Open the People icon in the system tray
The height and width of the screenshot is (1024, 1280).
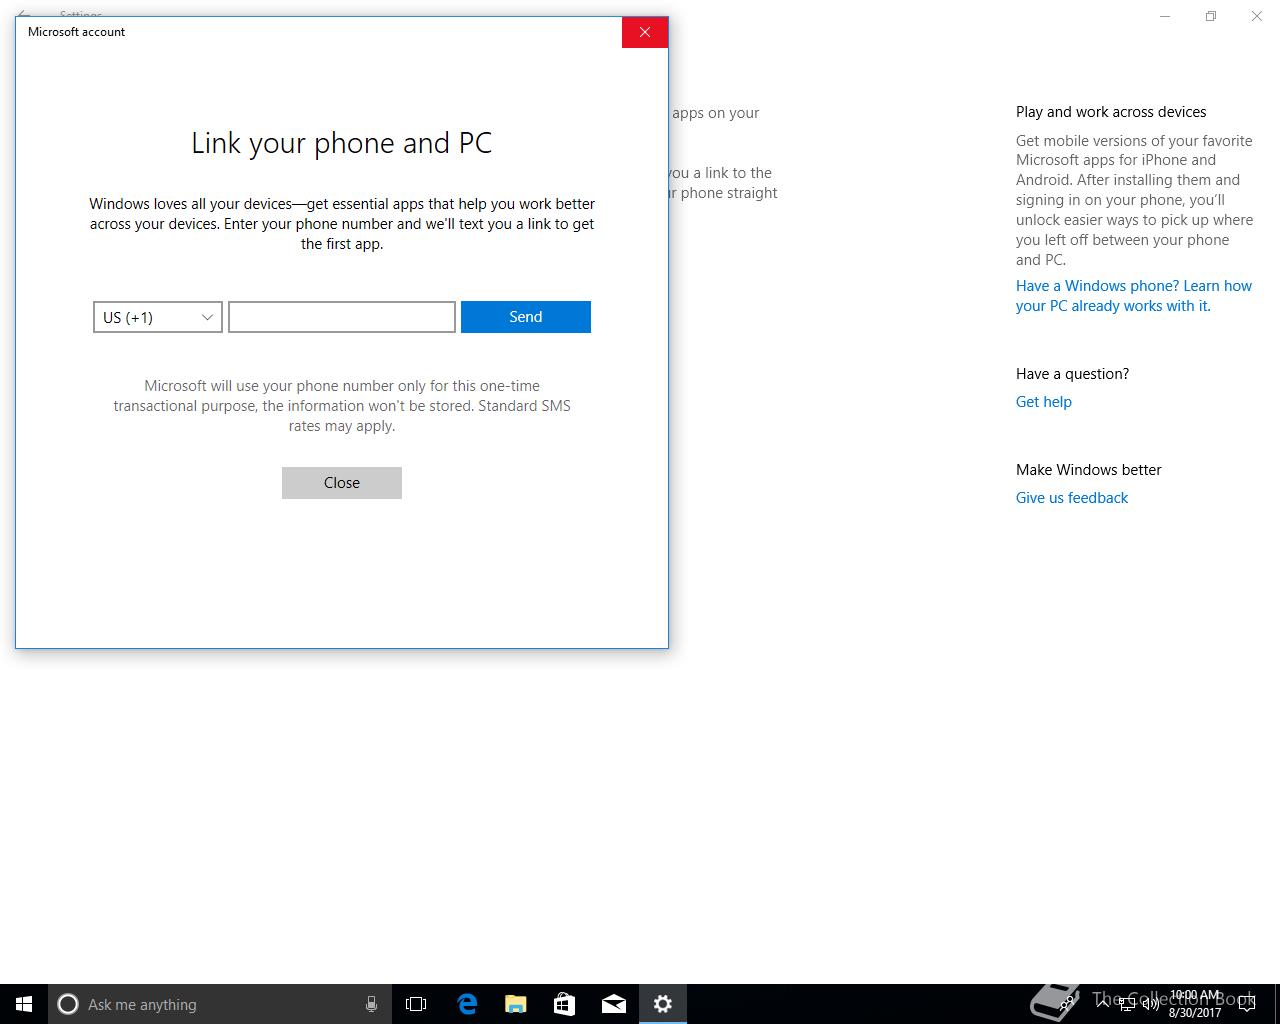tap(1068, 1003)
